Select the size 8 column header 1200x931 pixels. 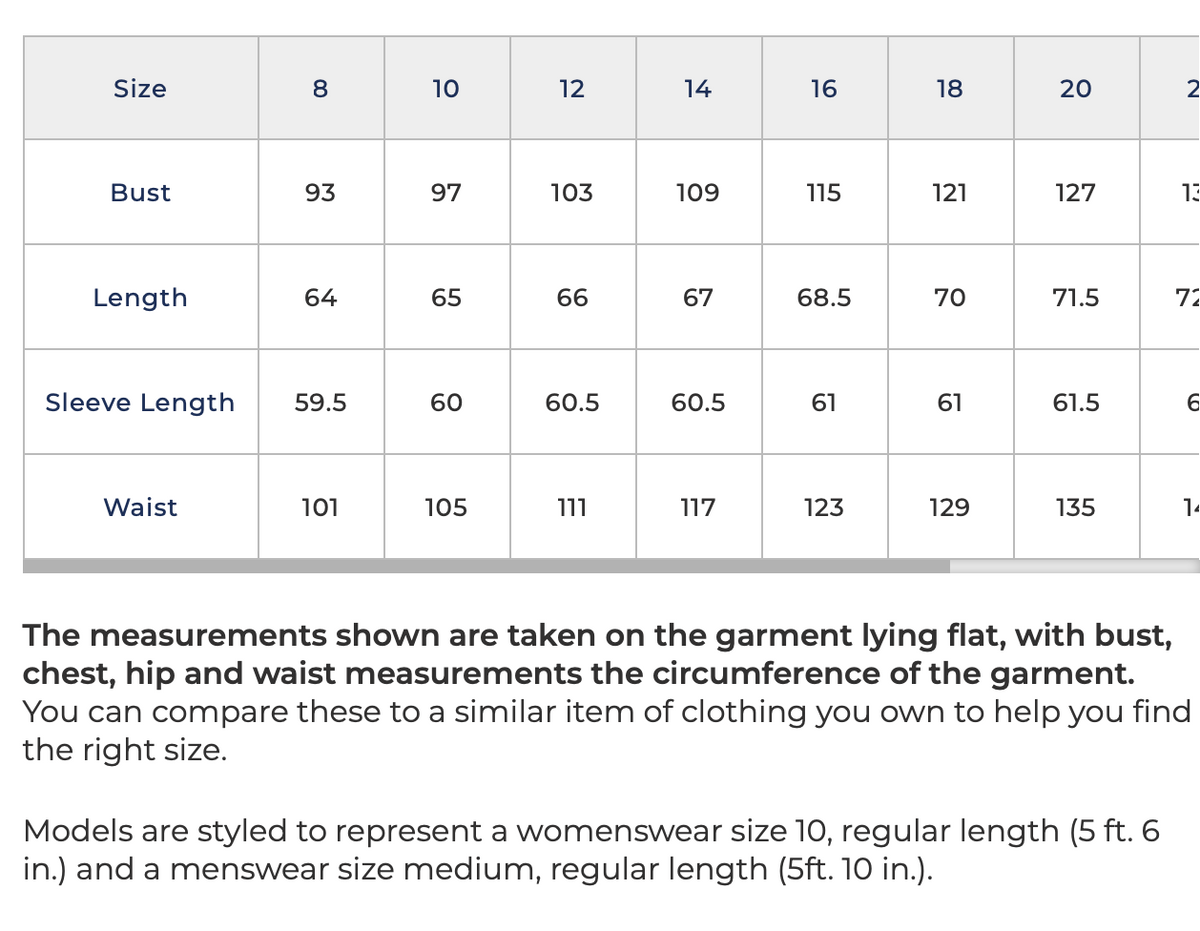tap(321, 88)
